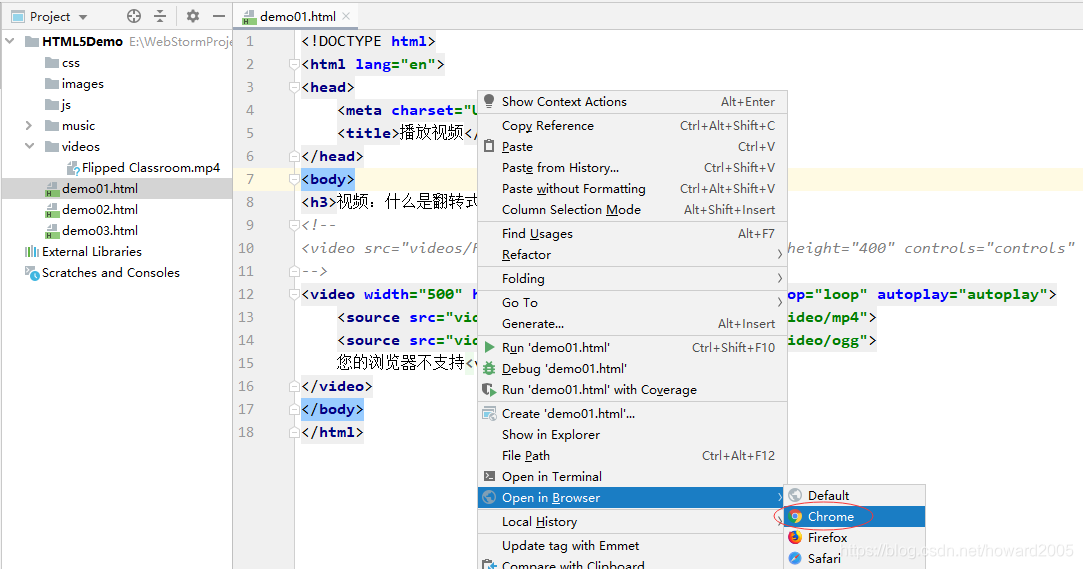Collapse the videos folder arrow
This screenshot has width=1083, height=569.
[x=29, y=146]
